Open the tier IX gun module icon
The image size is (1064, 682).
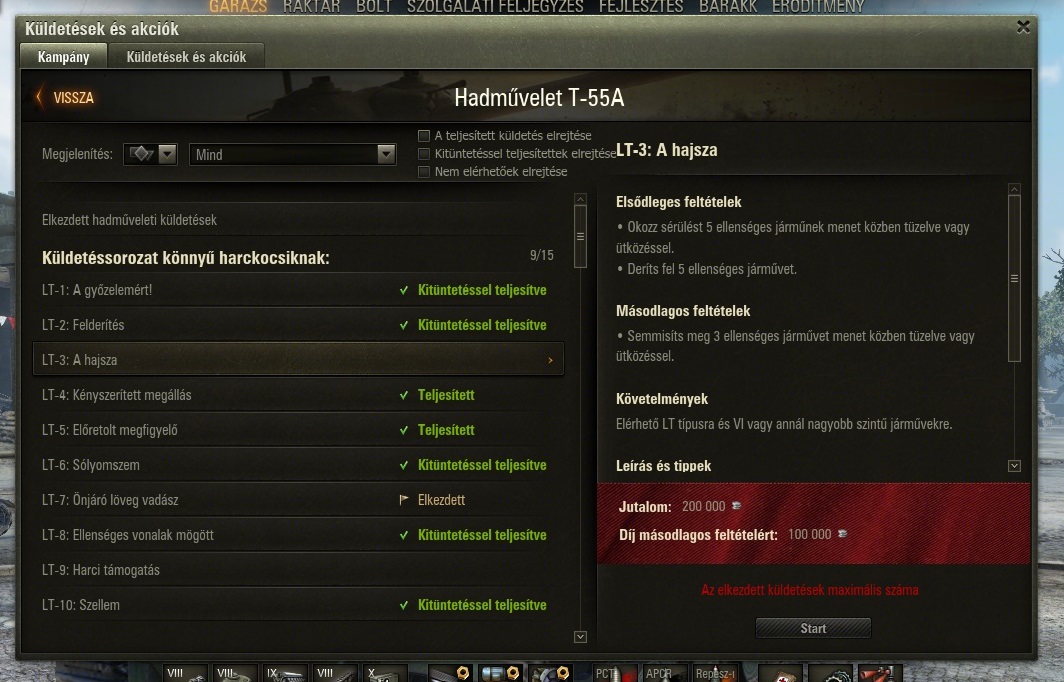284,673
